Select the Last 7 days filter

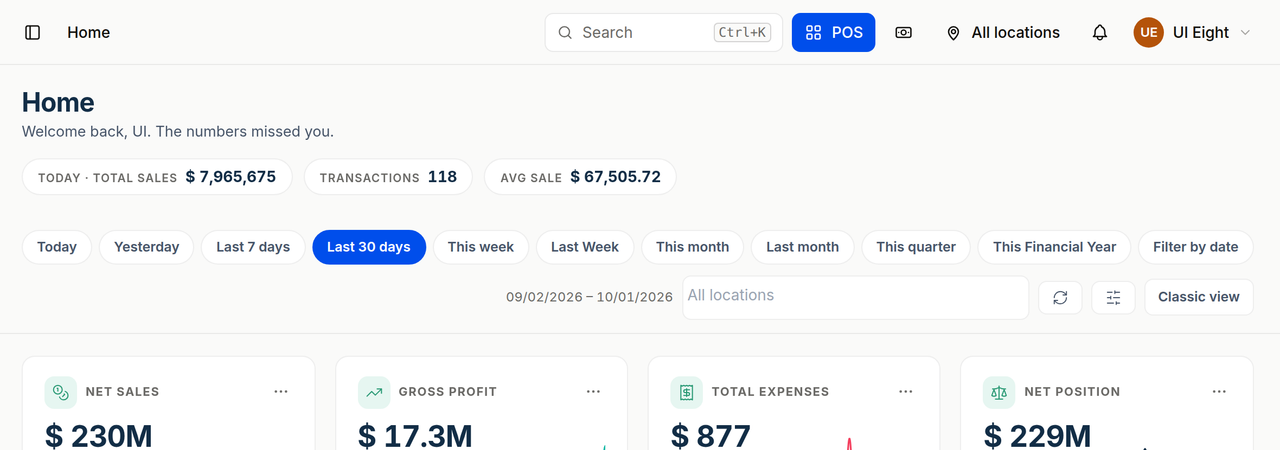tap(253, 247)
